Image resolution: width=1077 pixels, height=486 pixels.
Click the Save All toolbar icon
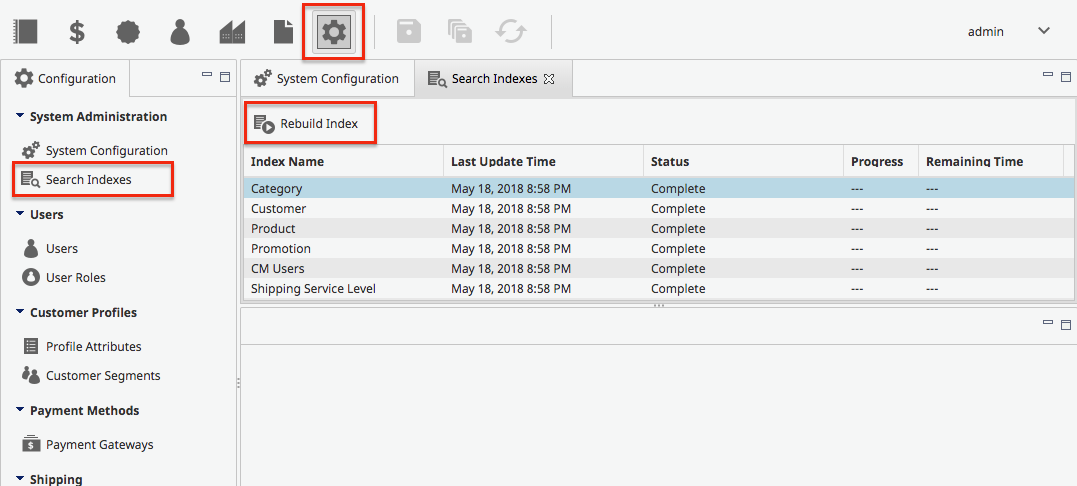point(460,32)
